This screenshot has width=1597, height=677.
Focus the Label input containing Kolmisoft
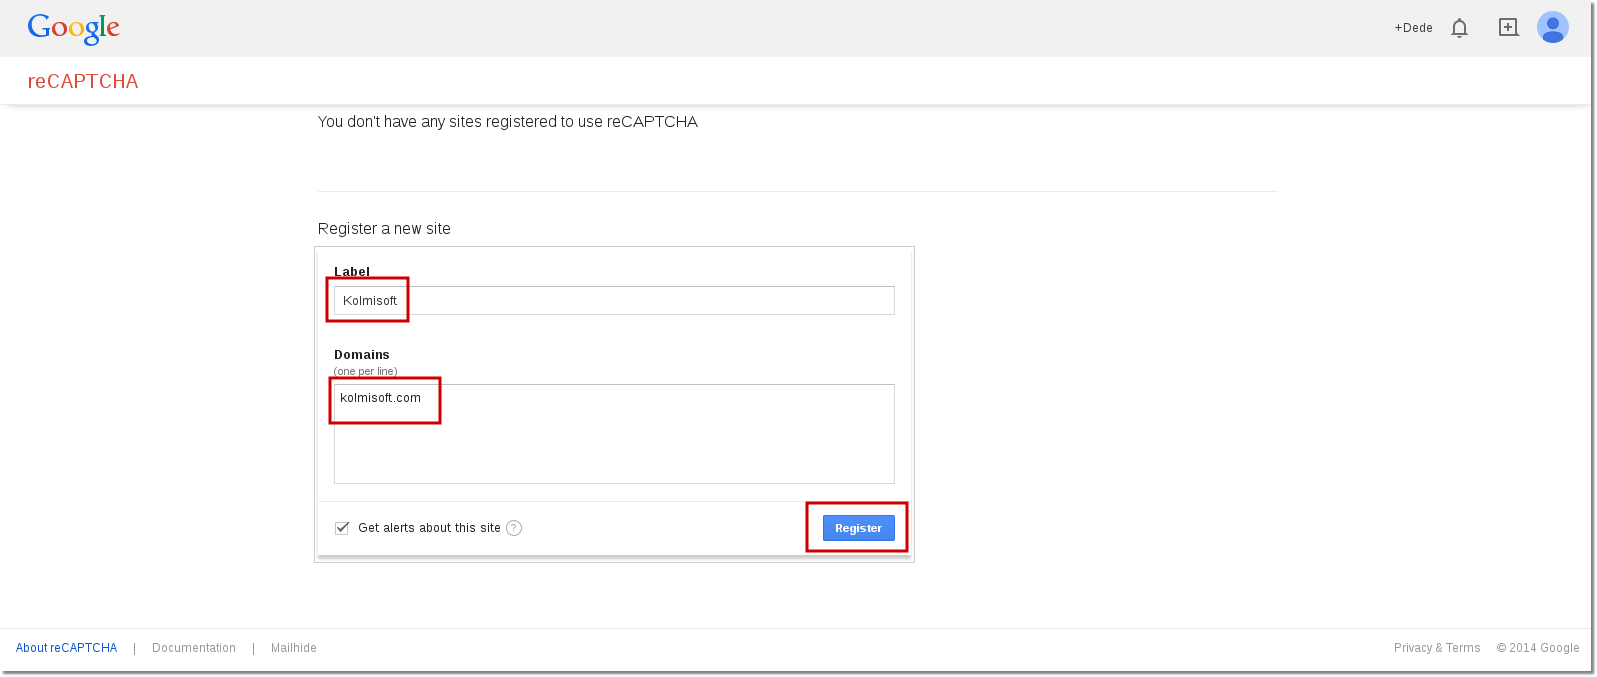[614, 301]
